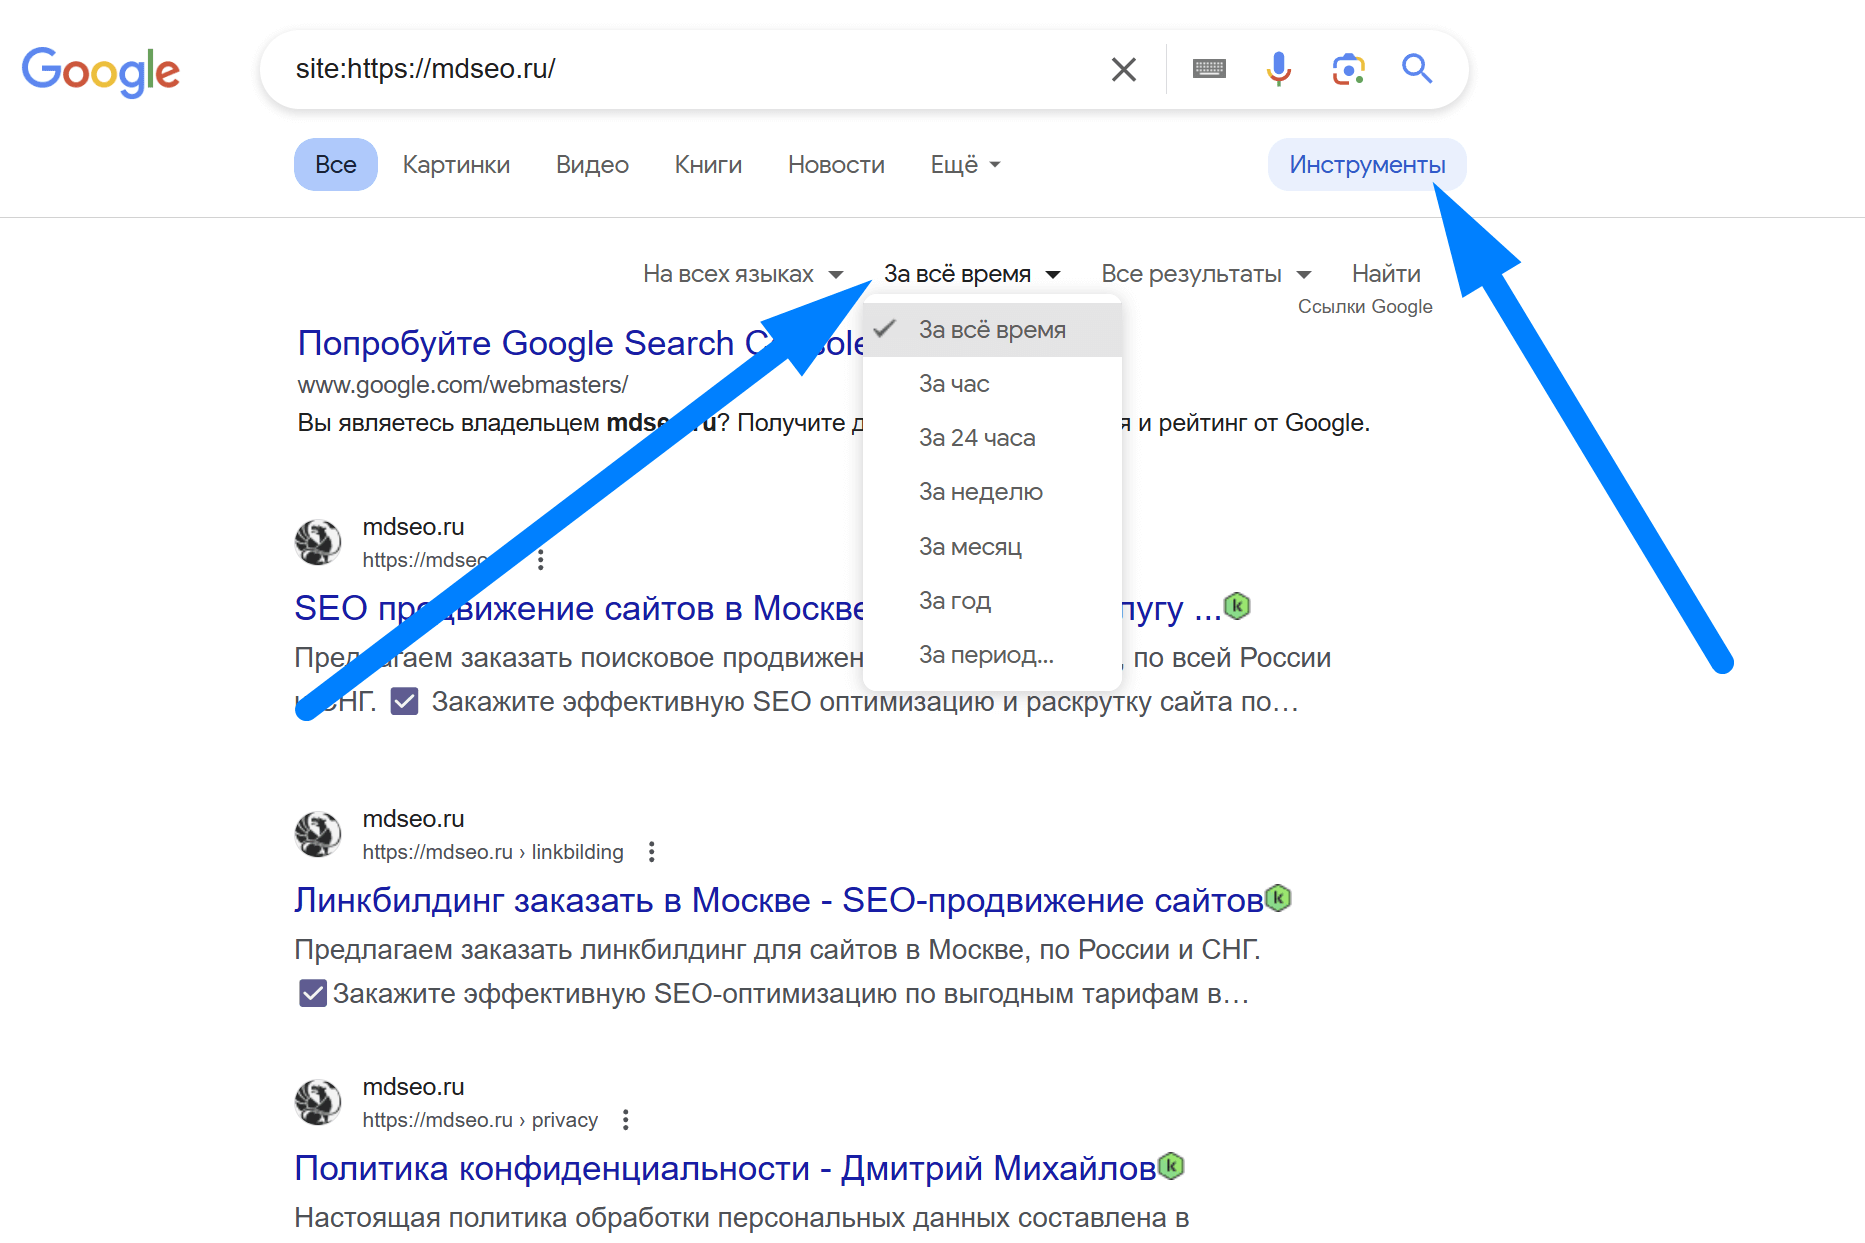1865x1243 pixels.
Task: Open three-dot menu beside linkbilding URL
Action: pos(652,852)
